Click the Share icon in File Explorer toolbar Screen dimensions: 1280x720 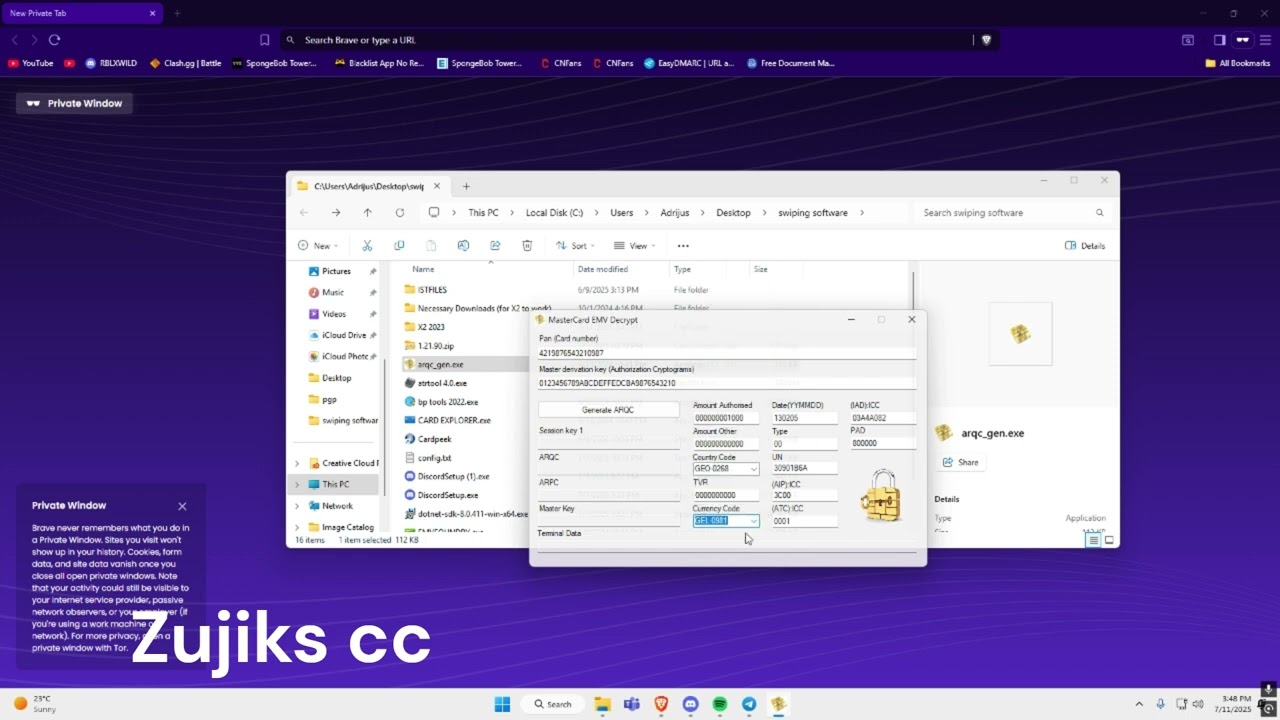(495, 246)
